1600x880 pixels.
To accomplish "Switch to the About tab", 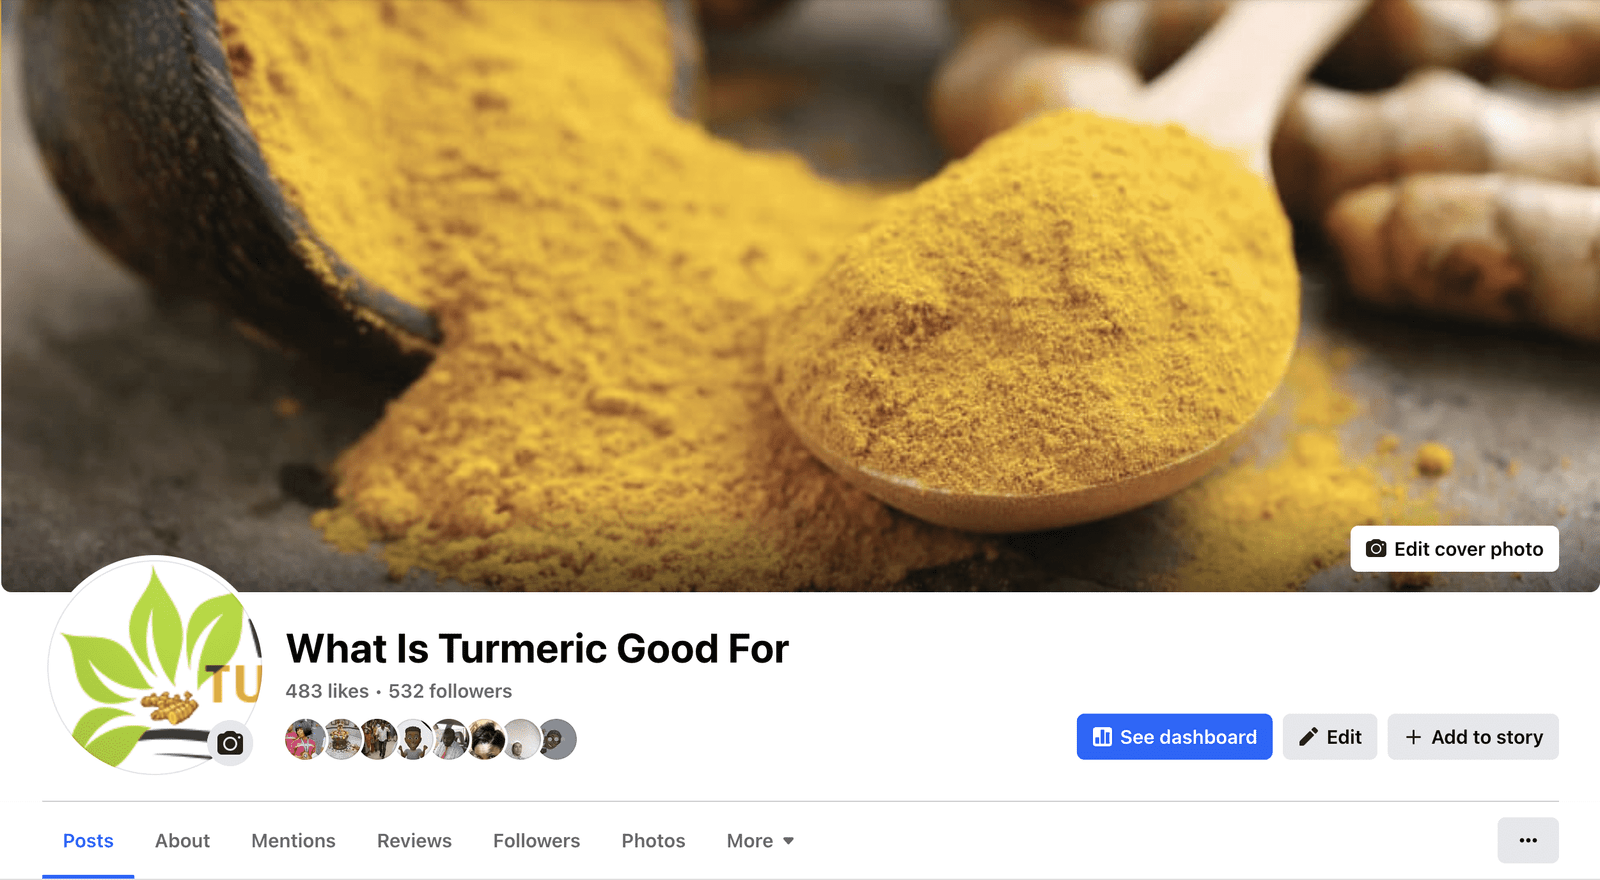I will (x=182, y=841).
